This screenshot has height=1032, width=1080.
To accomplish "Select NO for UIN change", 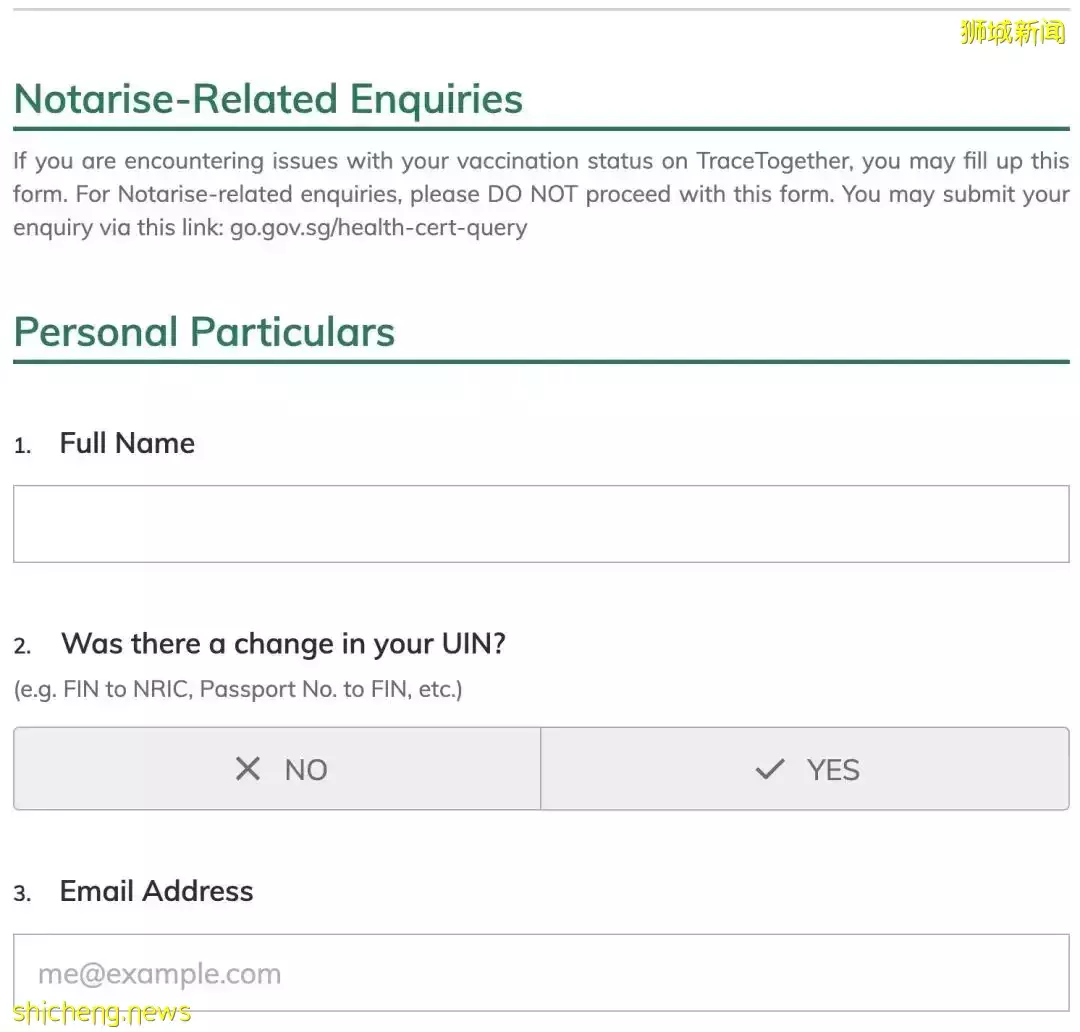I will coord(277,769).
